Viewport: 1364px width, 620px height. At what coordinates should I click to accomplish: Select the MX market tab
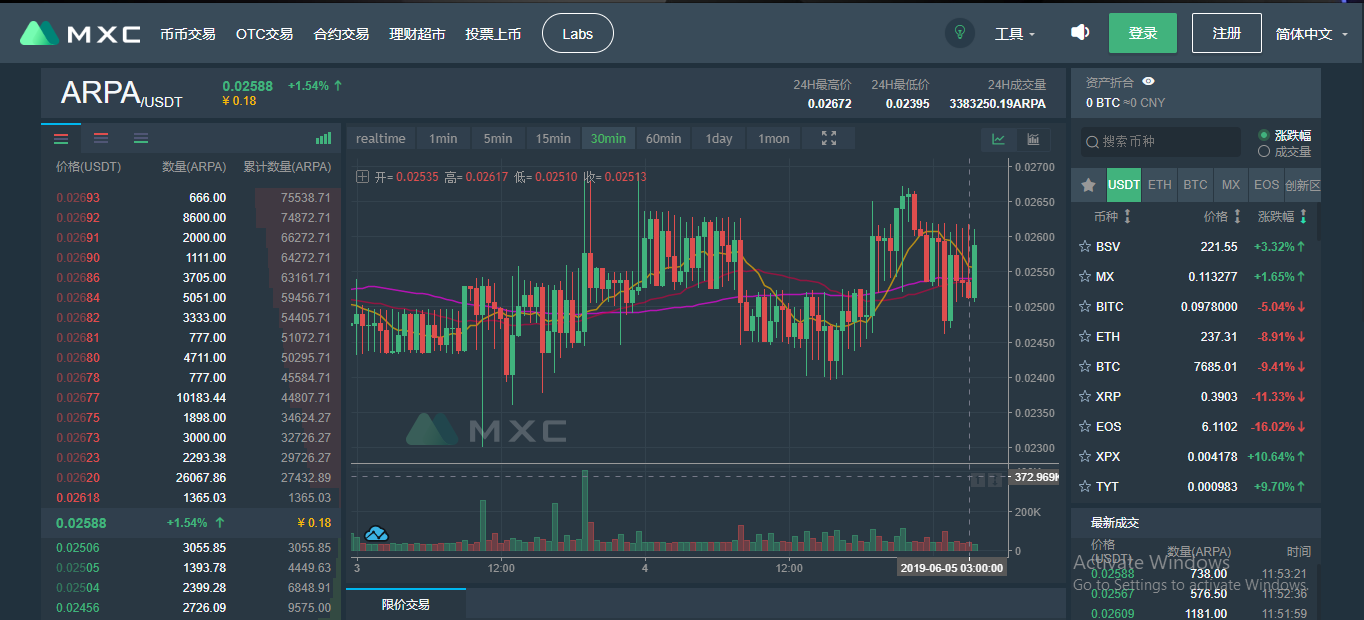[x=1231, y=185]
